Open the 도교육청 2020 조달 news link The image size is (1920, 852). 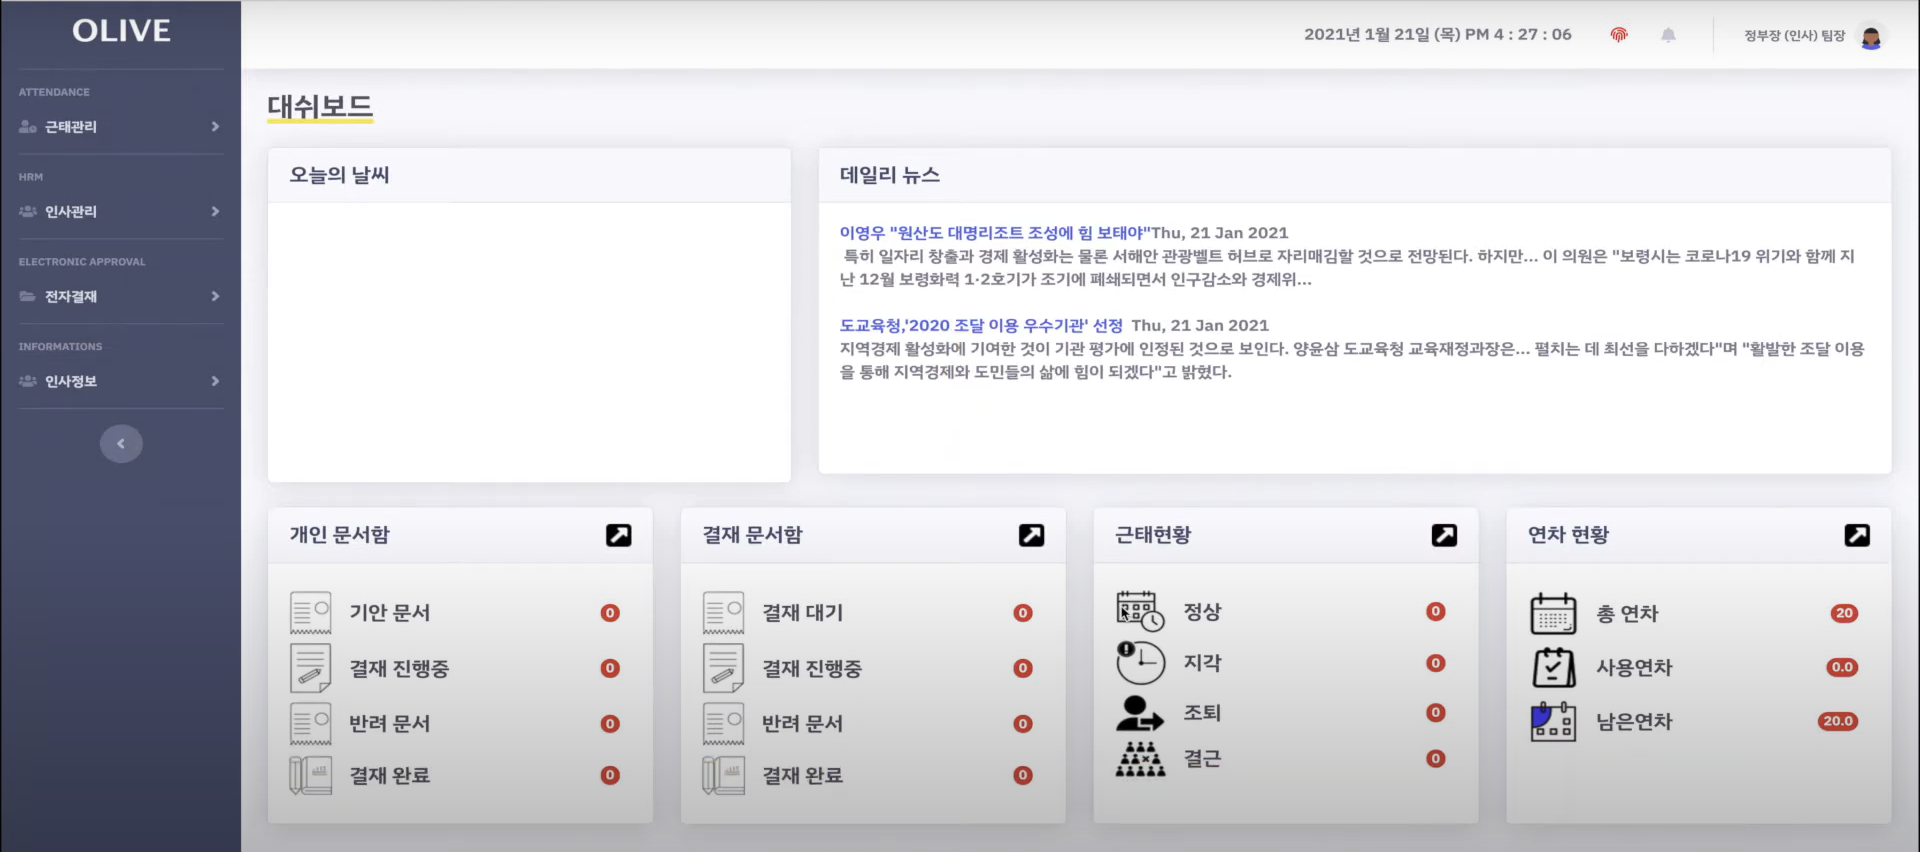[x=981, y=325]
